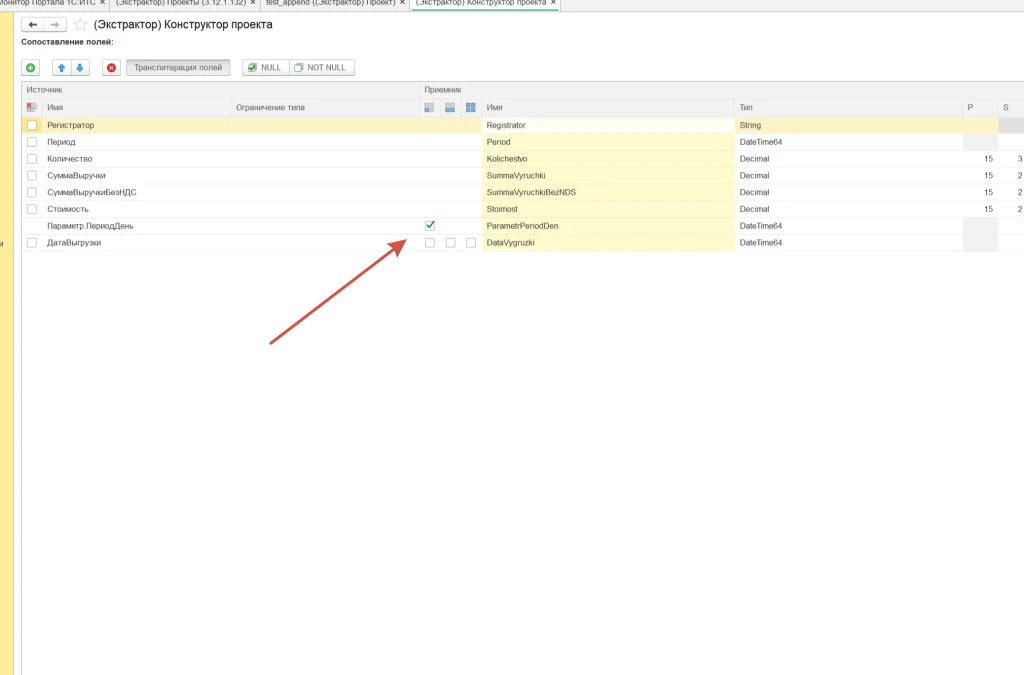Open the (Экстрактор) Проекты tab
The image size is (1024, 675).
(x=181, y=3)
